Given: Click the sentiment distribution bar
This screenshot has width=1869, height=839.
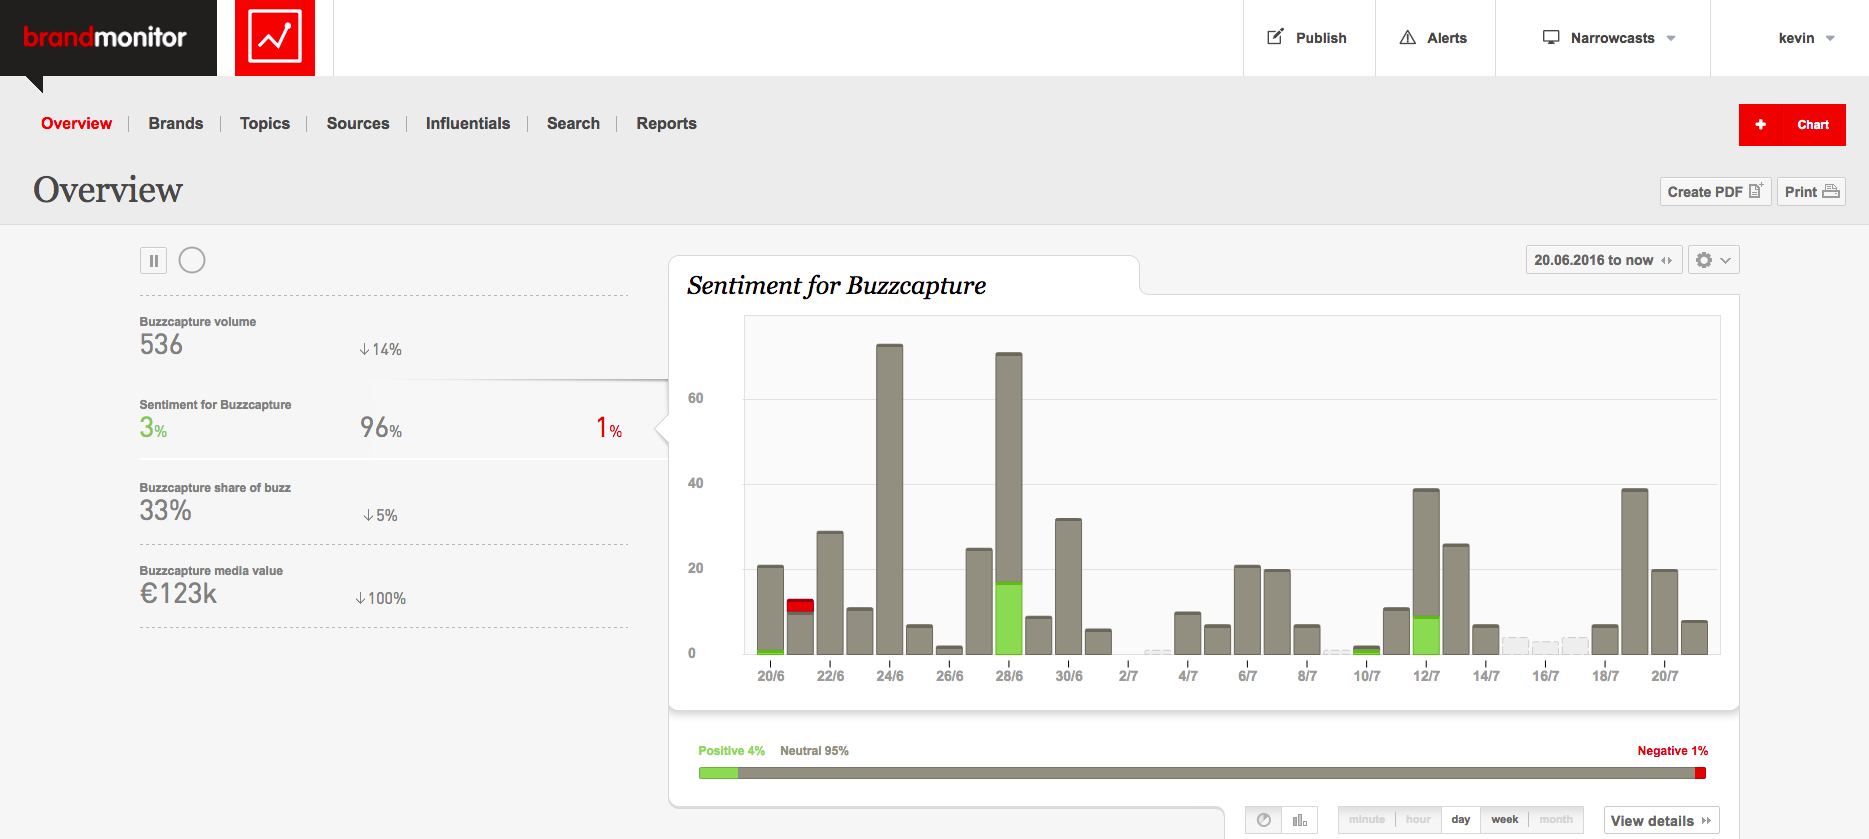Looking at the screenshot, I should click(x=1202, y=773).
